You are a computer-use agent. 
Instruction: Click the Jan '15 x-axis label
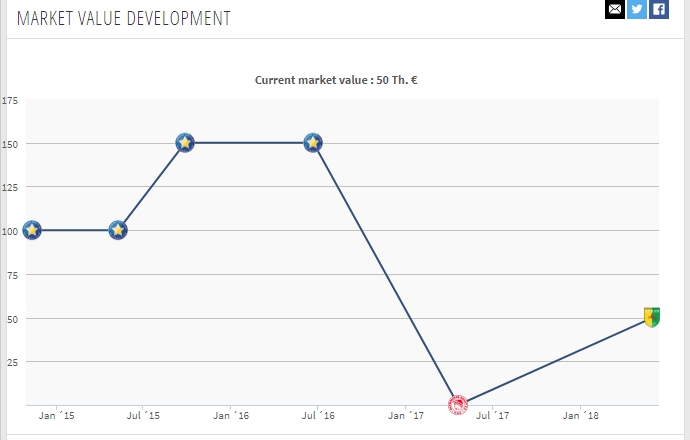click(x=56, y=415)
